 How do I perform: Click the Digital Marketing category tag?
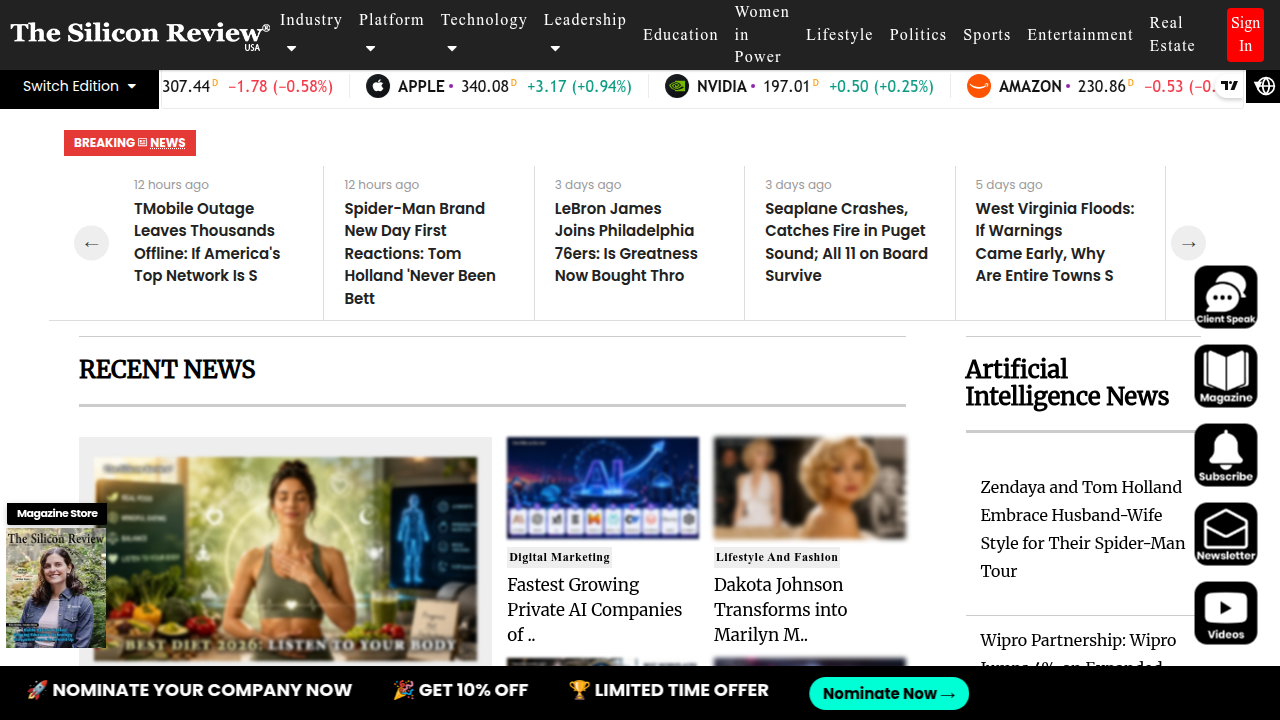(559, 557)
